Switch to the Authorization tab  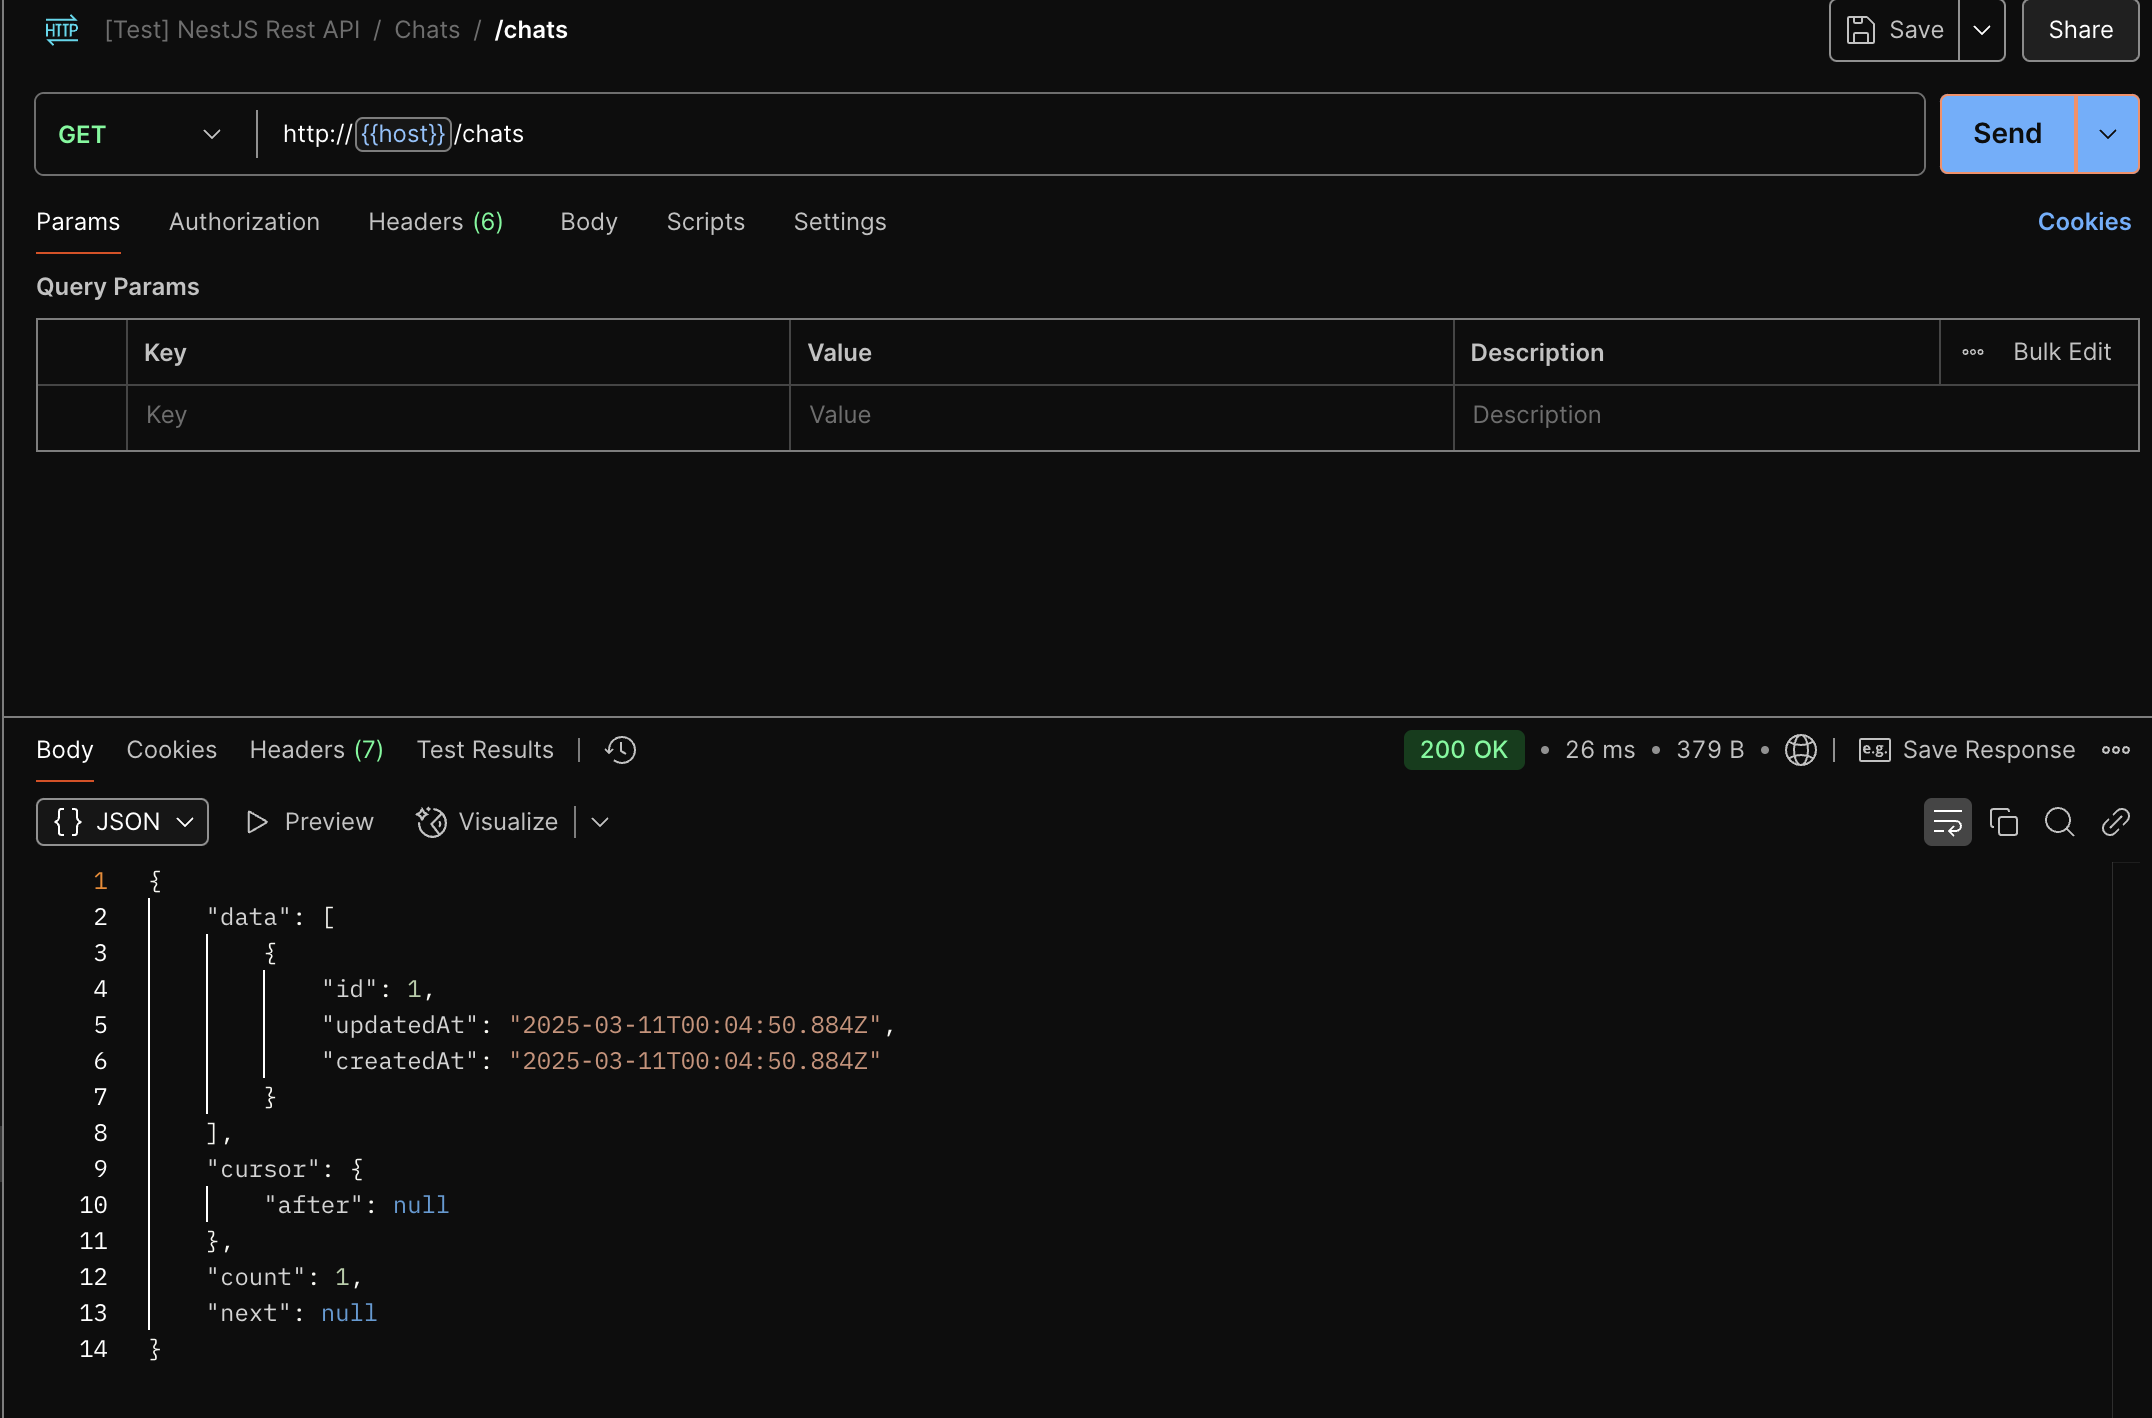244,222
